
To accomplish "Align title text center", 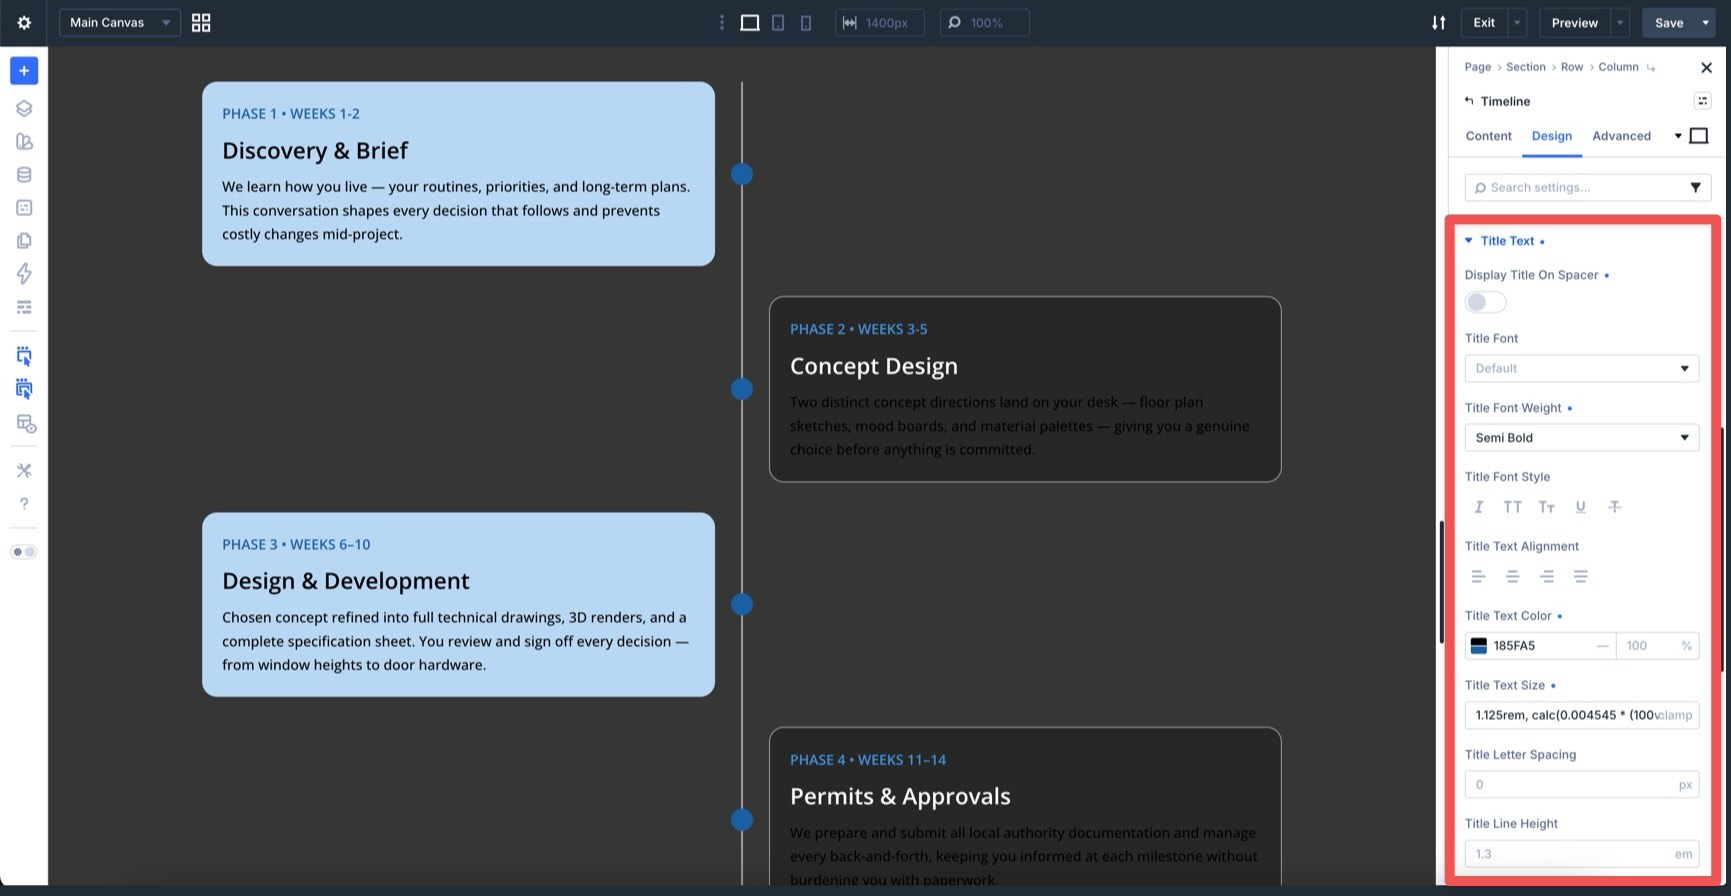I will (1512, 576).
